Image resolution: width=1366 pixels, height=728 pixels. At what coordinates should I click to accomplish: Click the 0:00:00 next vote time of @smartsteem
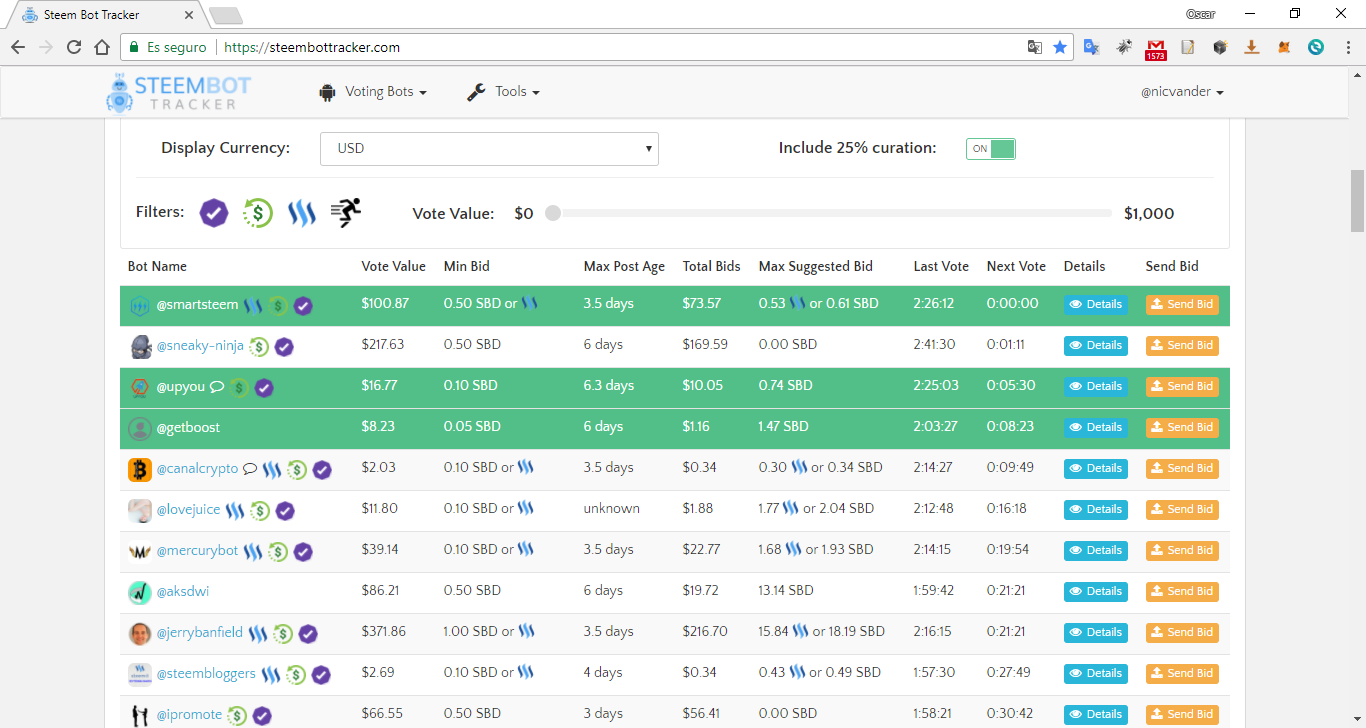[1012, 304]
